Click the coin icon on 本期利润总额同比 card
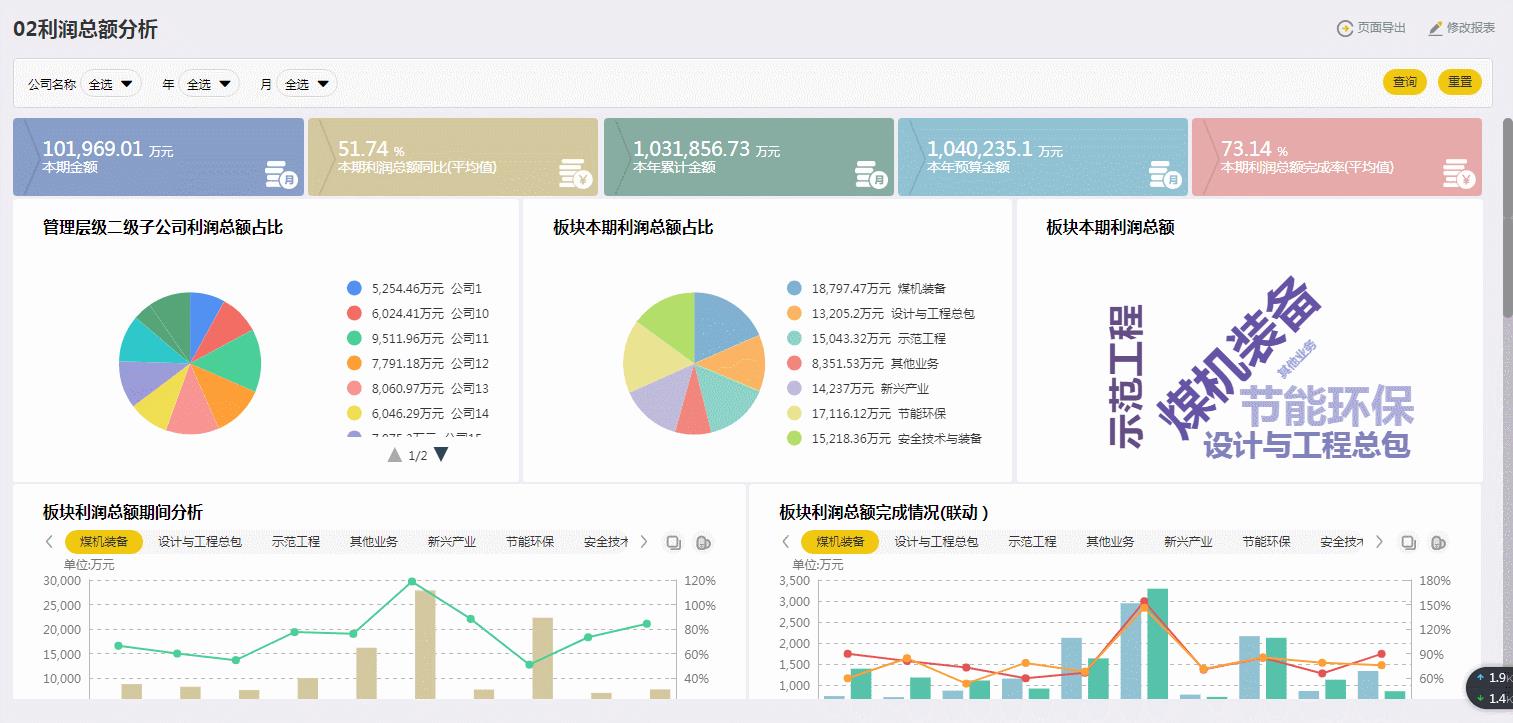The width and height of the screenshot is (1513, 723). click(x=576, y=174)
